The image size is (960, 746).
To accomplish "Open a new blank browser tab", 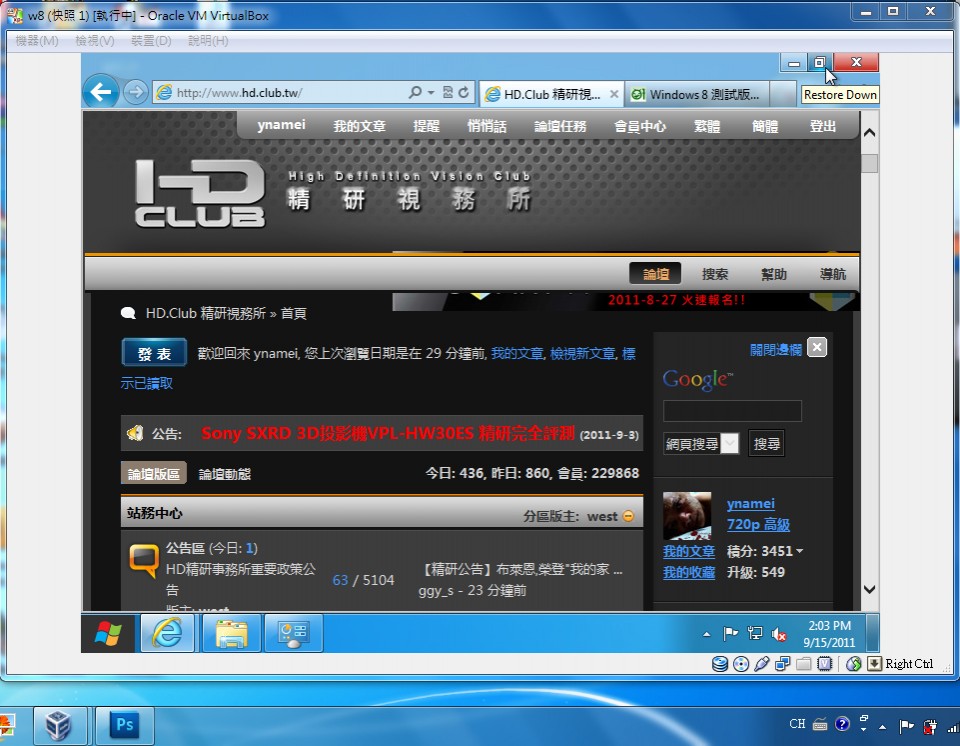I will 782,94.
